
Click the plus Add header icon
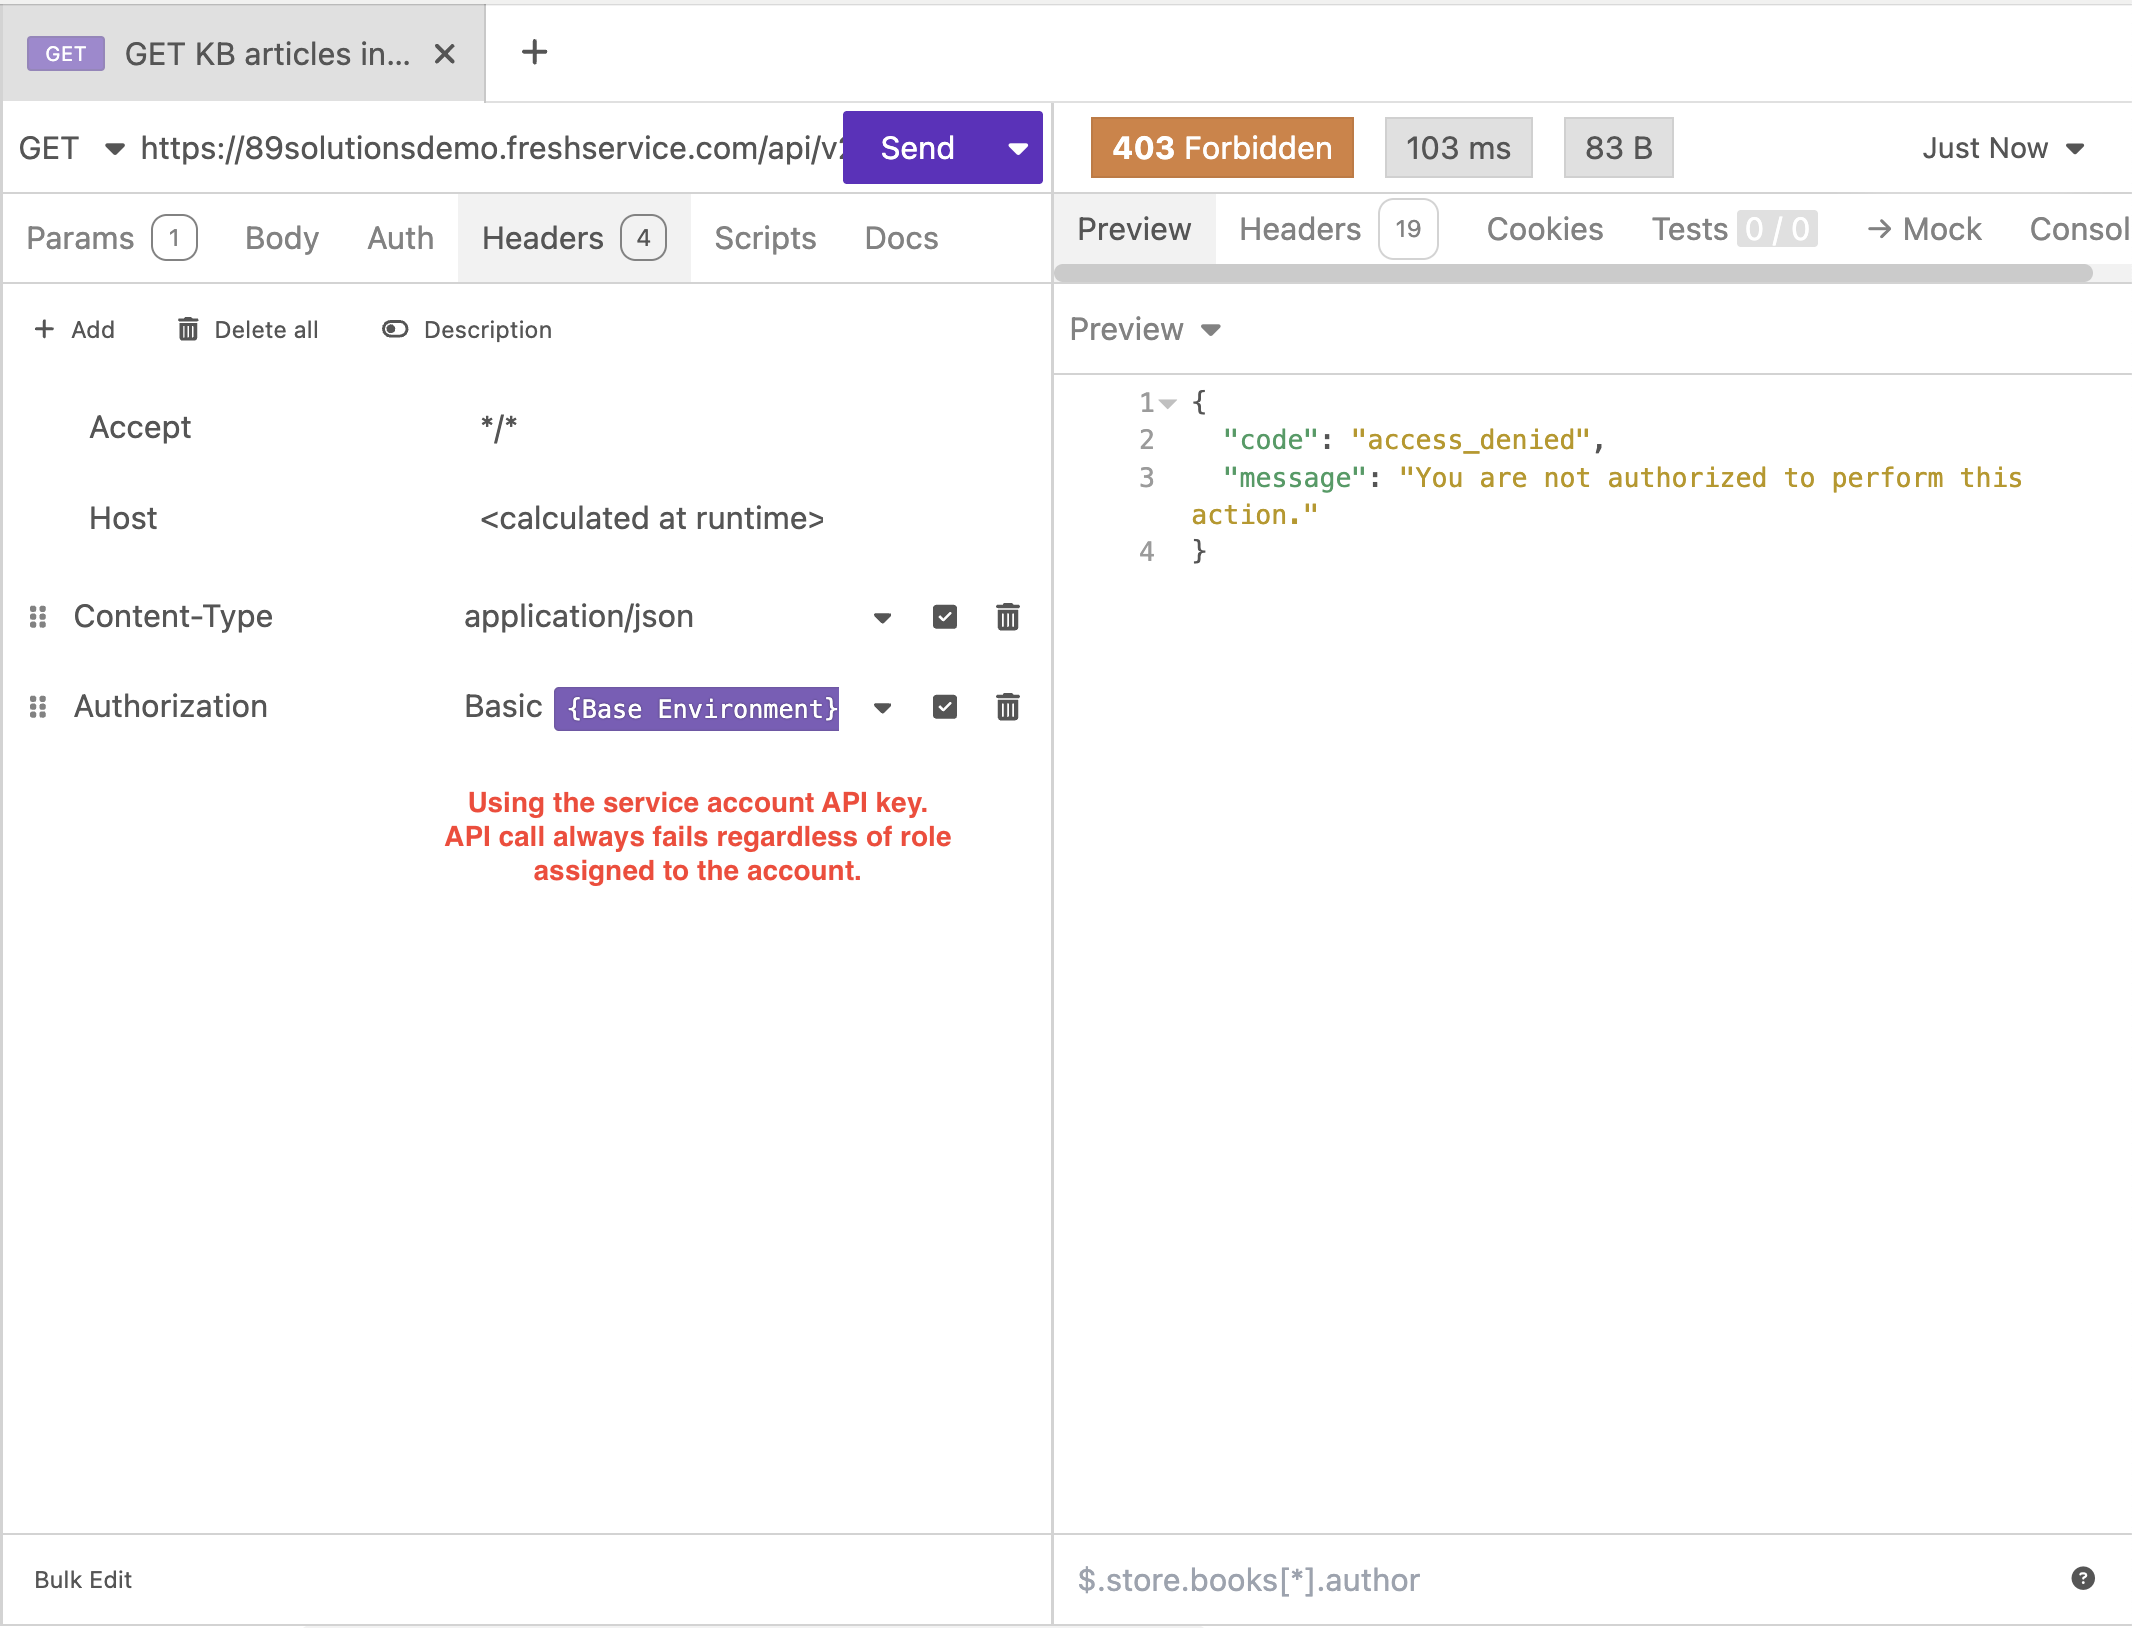[44, 329]
